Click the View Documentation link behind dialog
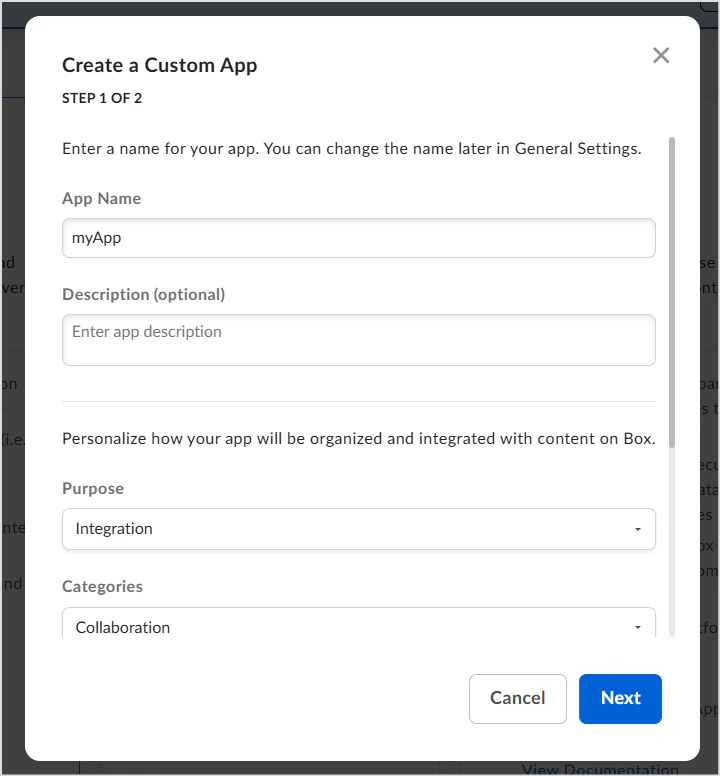 point(600,770)
